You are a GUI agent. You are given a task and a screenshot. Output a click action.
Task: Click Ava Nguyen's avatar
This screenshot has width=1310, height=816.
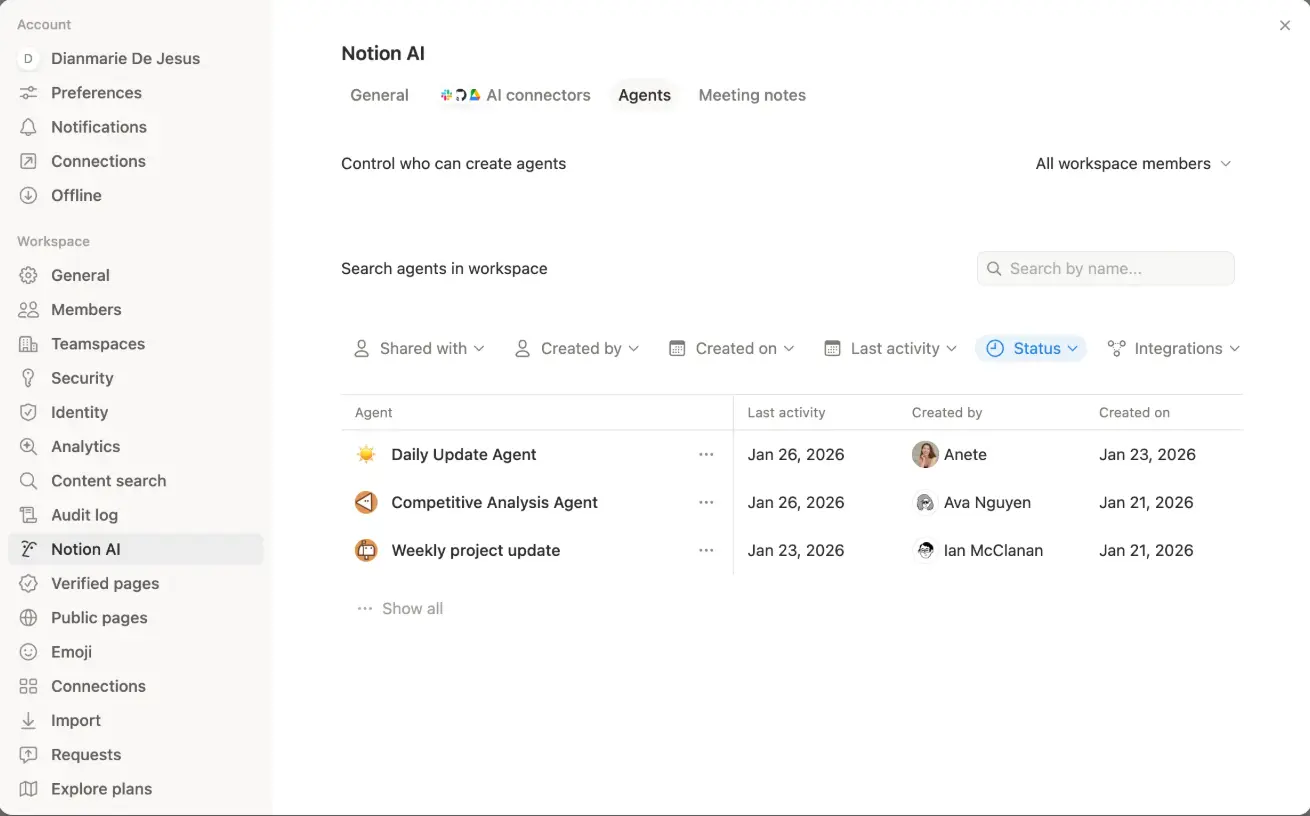(x=925, y=502)
